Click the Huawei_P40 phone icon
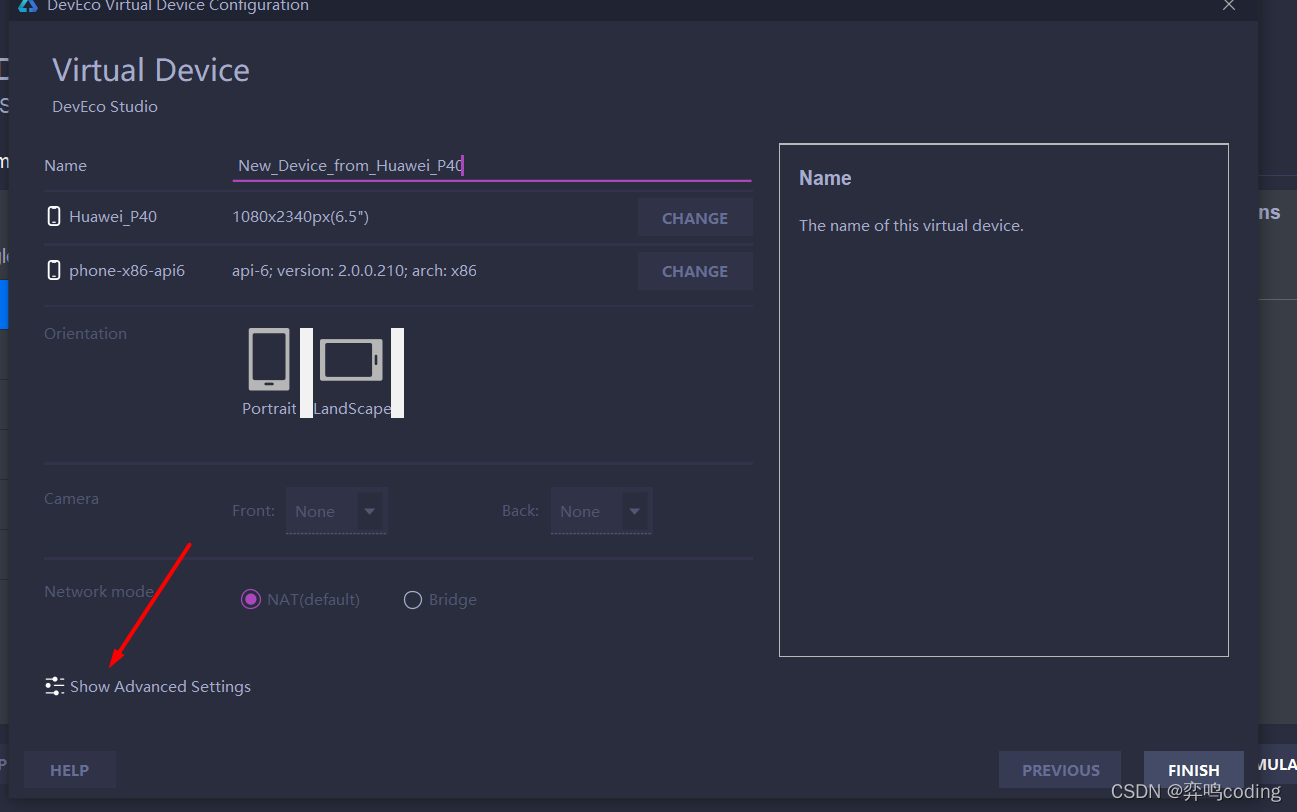 click(x=54, y=216)
